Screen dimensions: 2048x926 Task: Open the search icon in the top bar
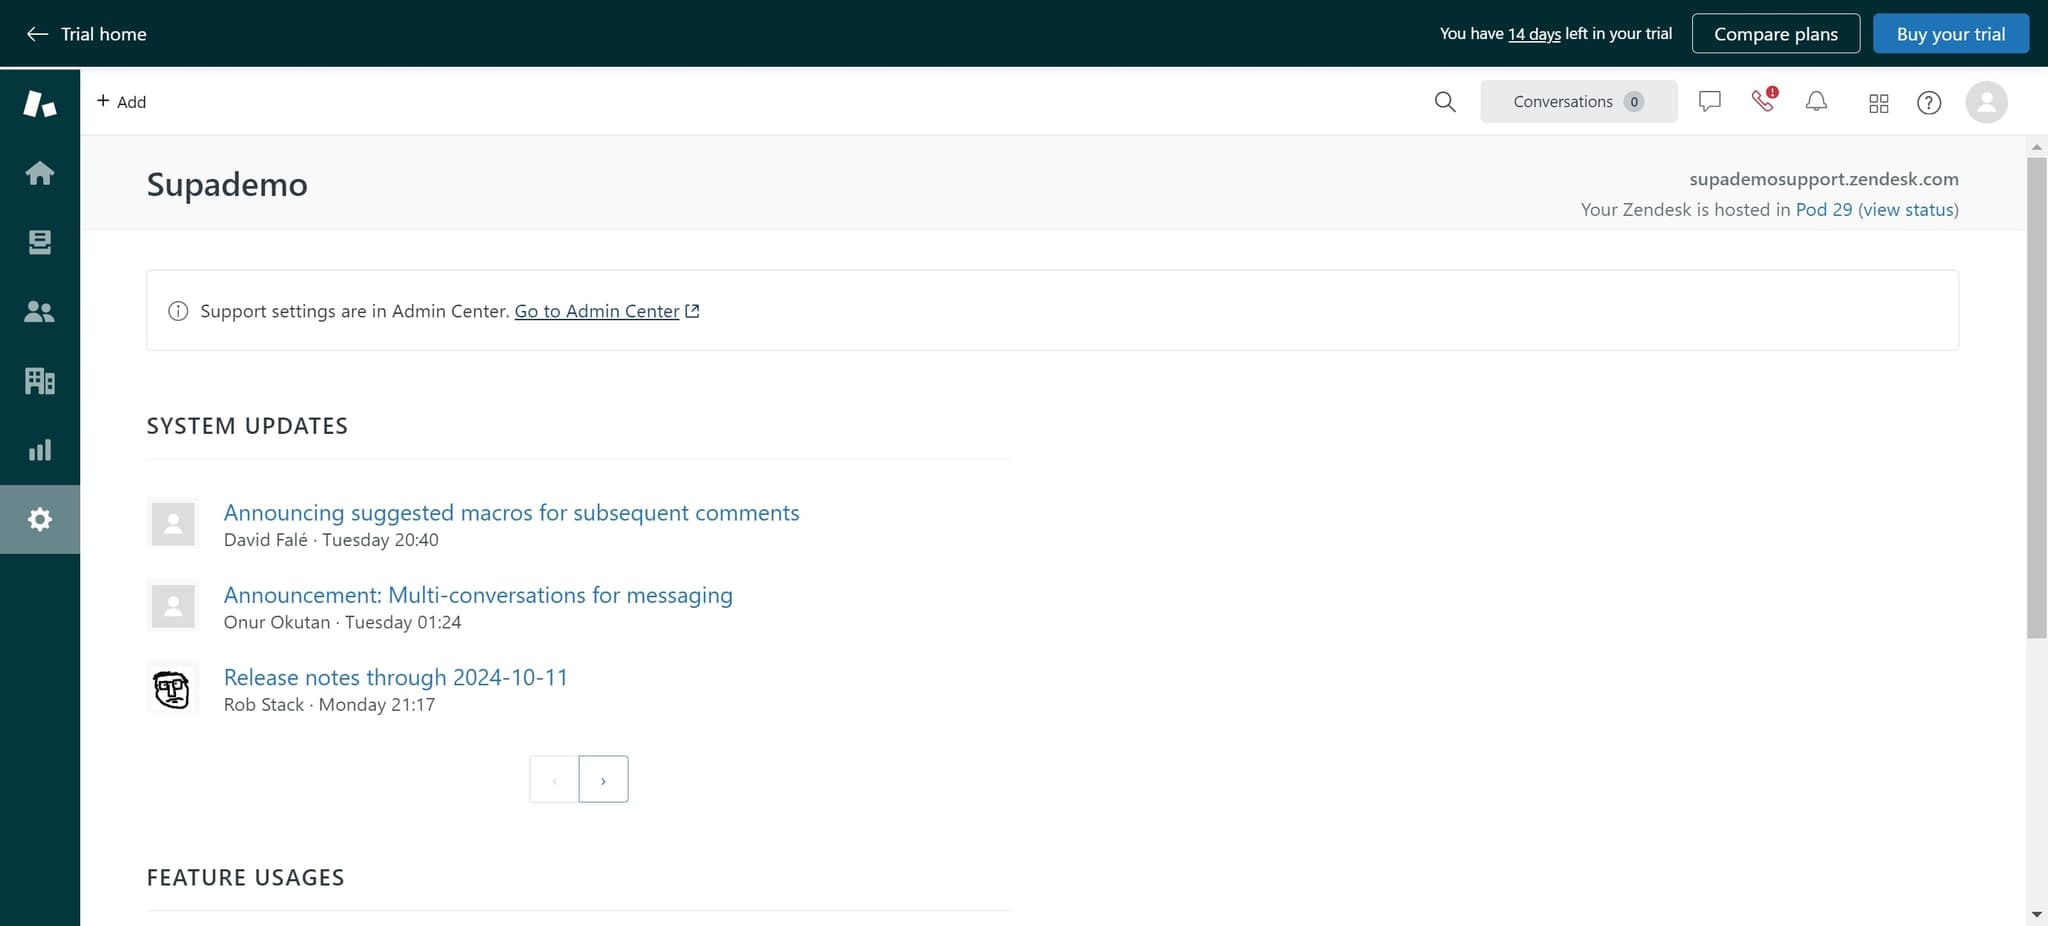[1444, 101]
